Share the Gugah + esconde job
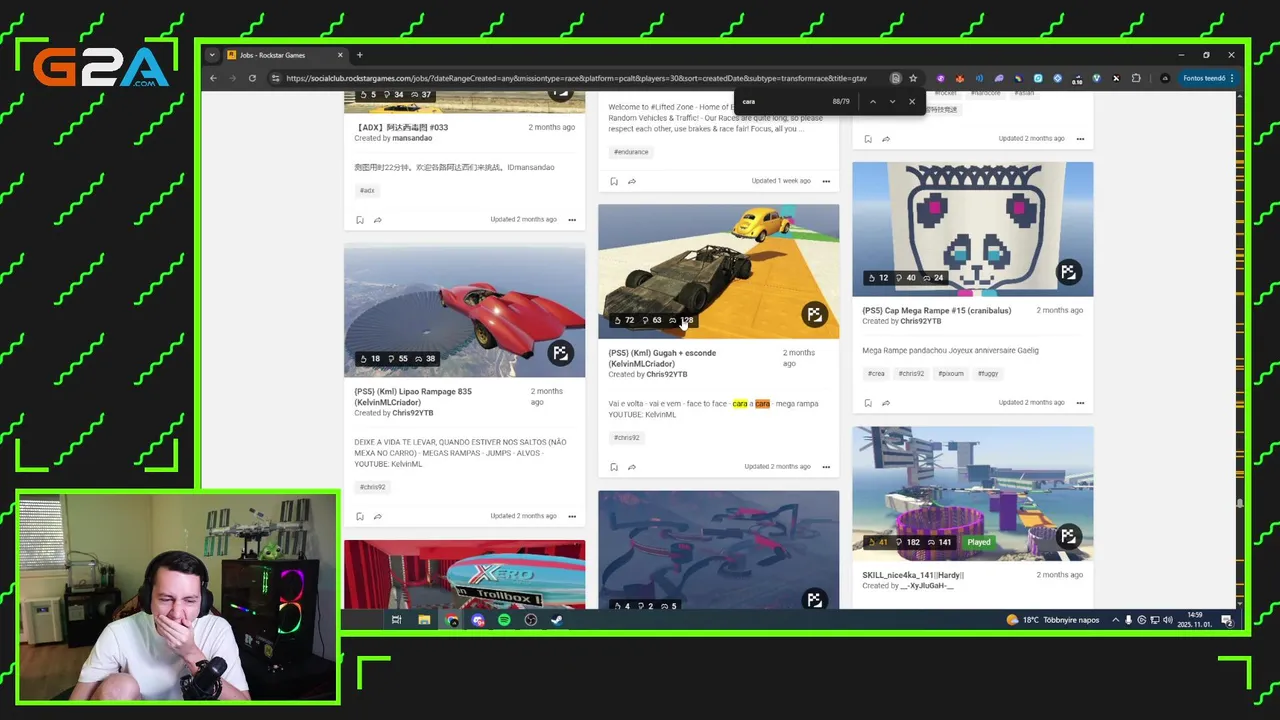Screen dimensions: 1280x720 click(x=632, y=467)
